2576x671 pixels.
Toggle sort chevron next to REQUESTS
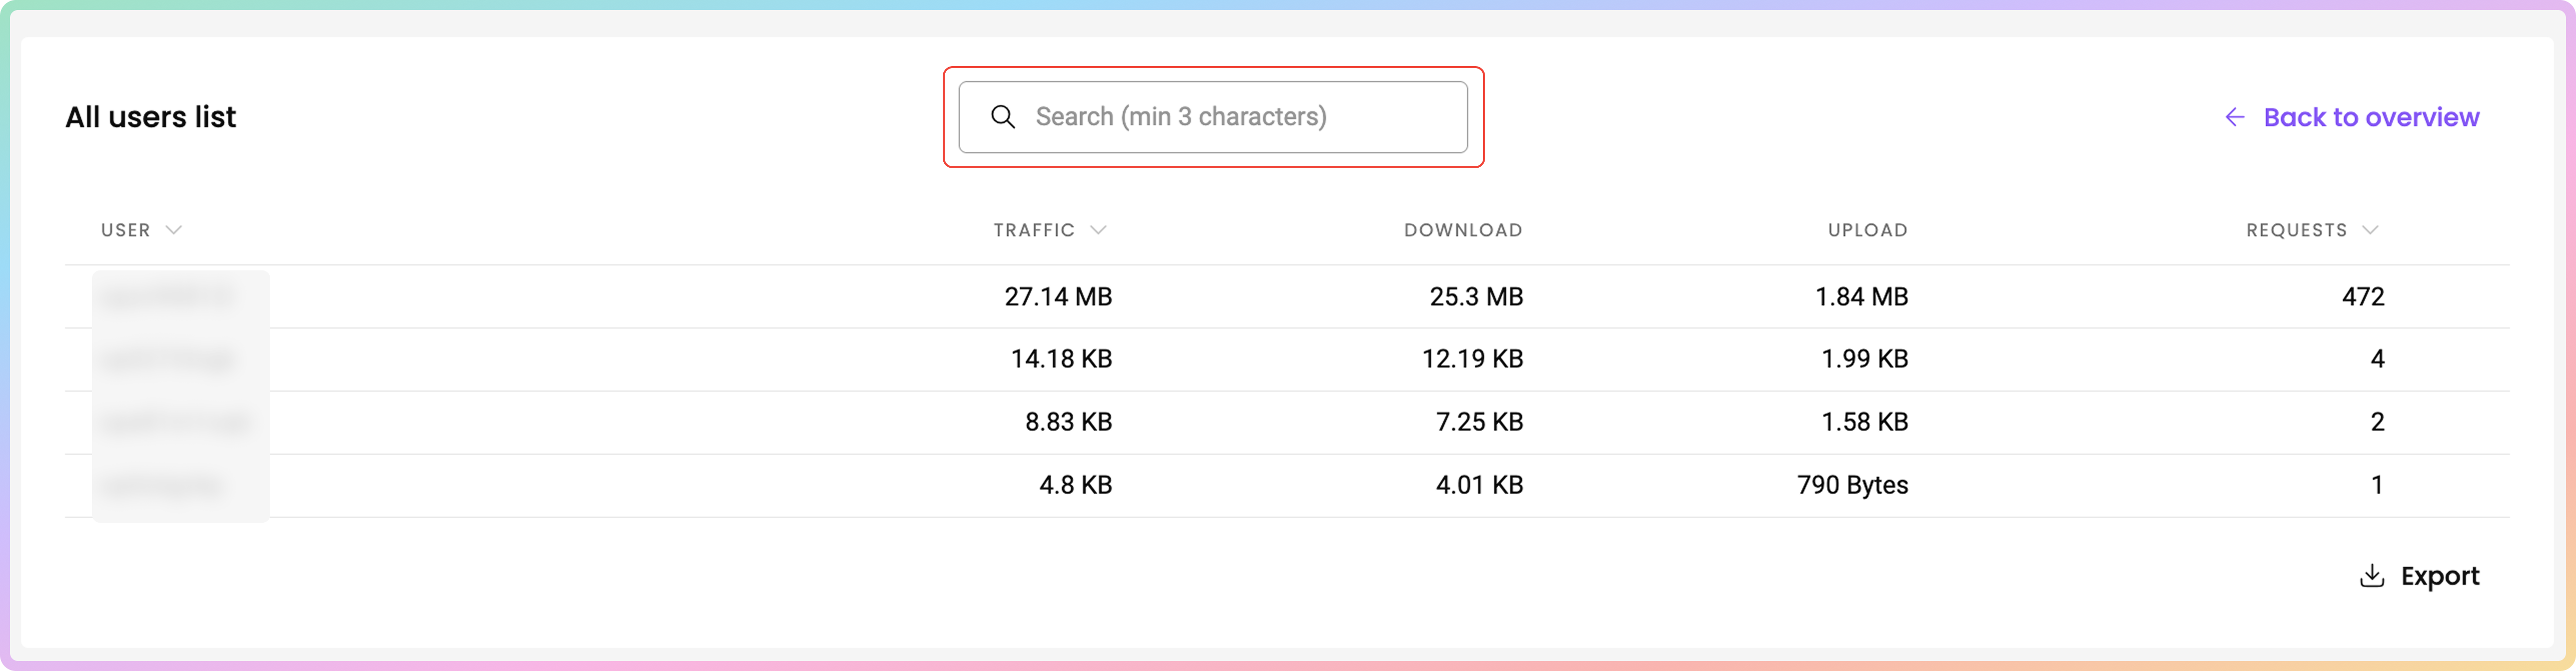[2370, 230]
